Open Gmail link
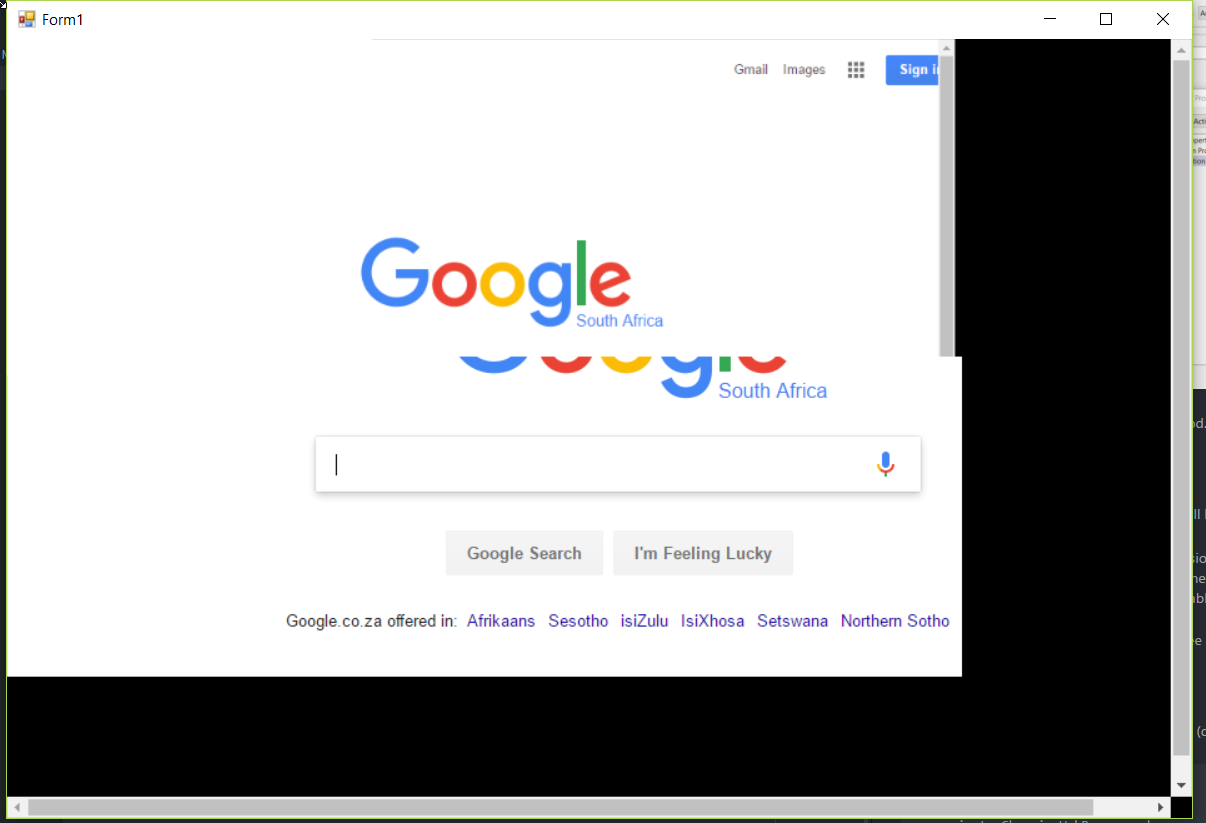 click(x=751, y=70)
